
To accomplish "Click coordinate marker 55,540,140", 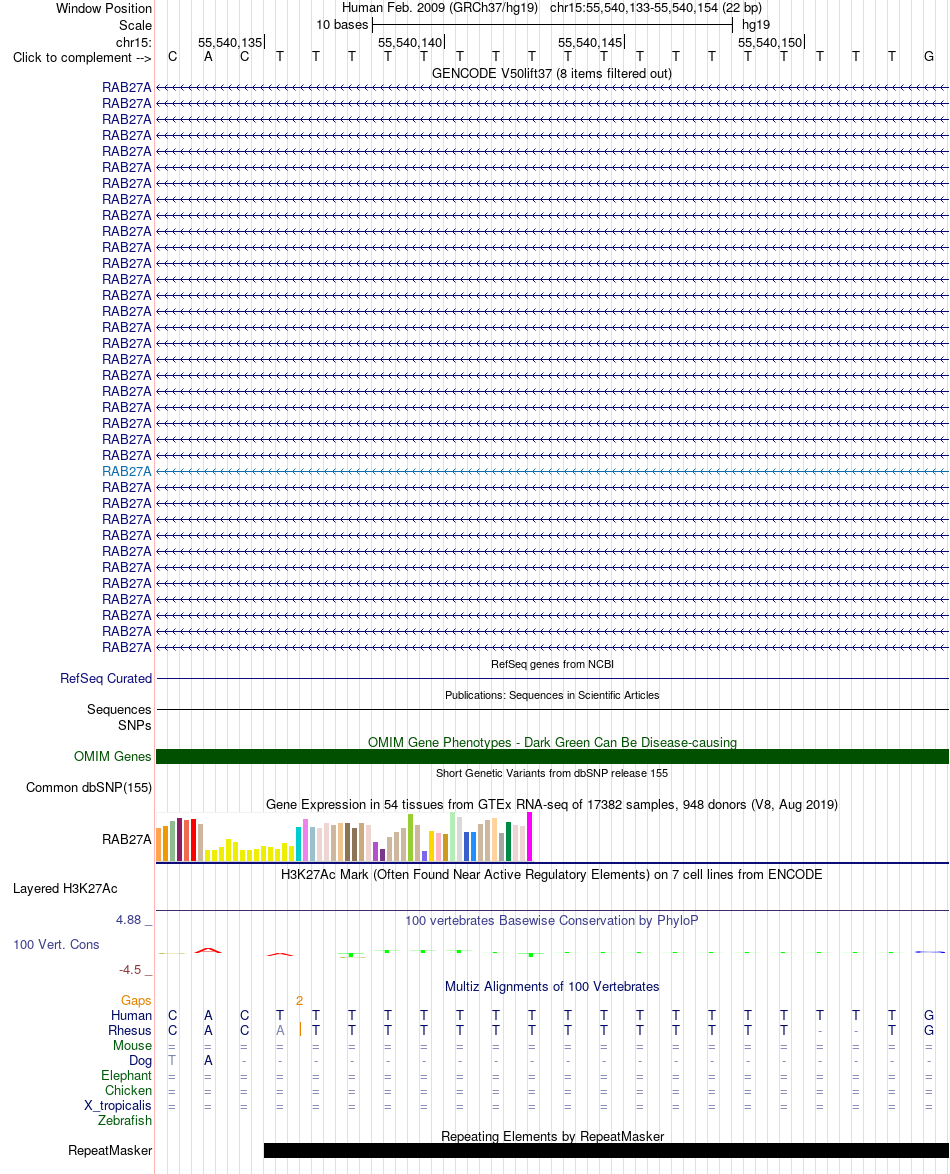I will pyautogui.click(x=410, y=43).
